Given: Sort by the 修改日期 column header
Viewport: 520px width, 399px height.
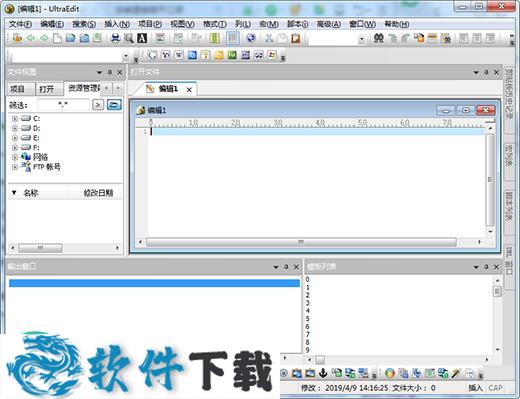Looking at the screenshot, I should click(98, 193).
